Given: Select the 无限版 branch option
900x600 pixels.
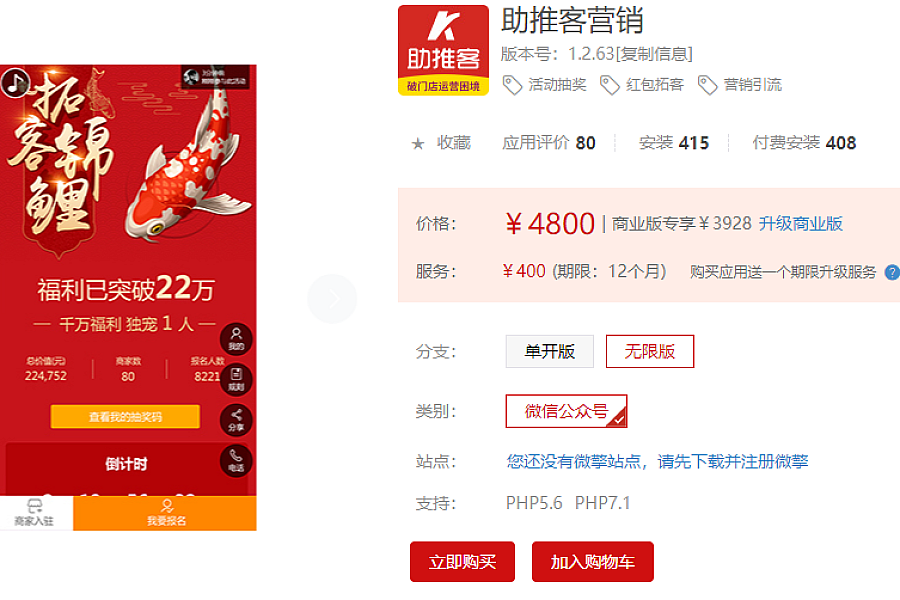Looking at the screenshot, I should tap(650, 351).
